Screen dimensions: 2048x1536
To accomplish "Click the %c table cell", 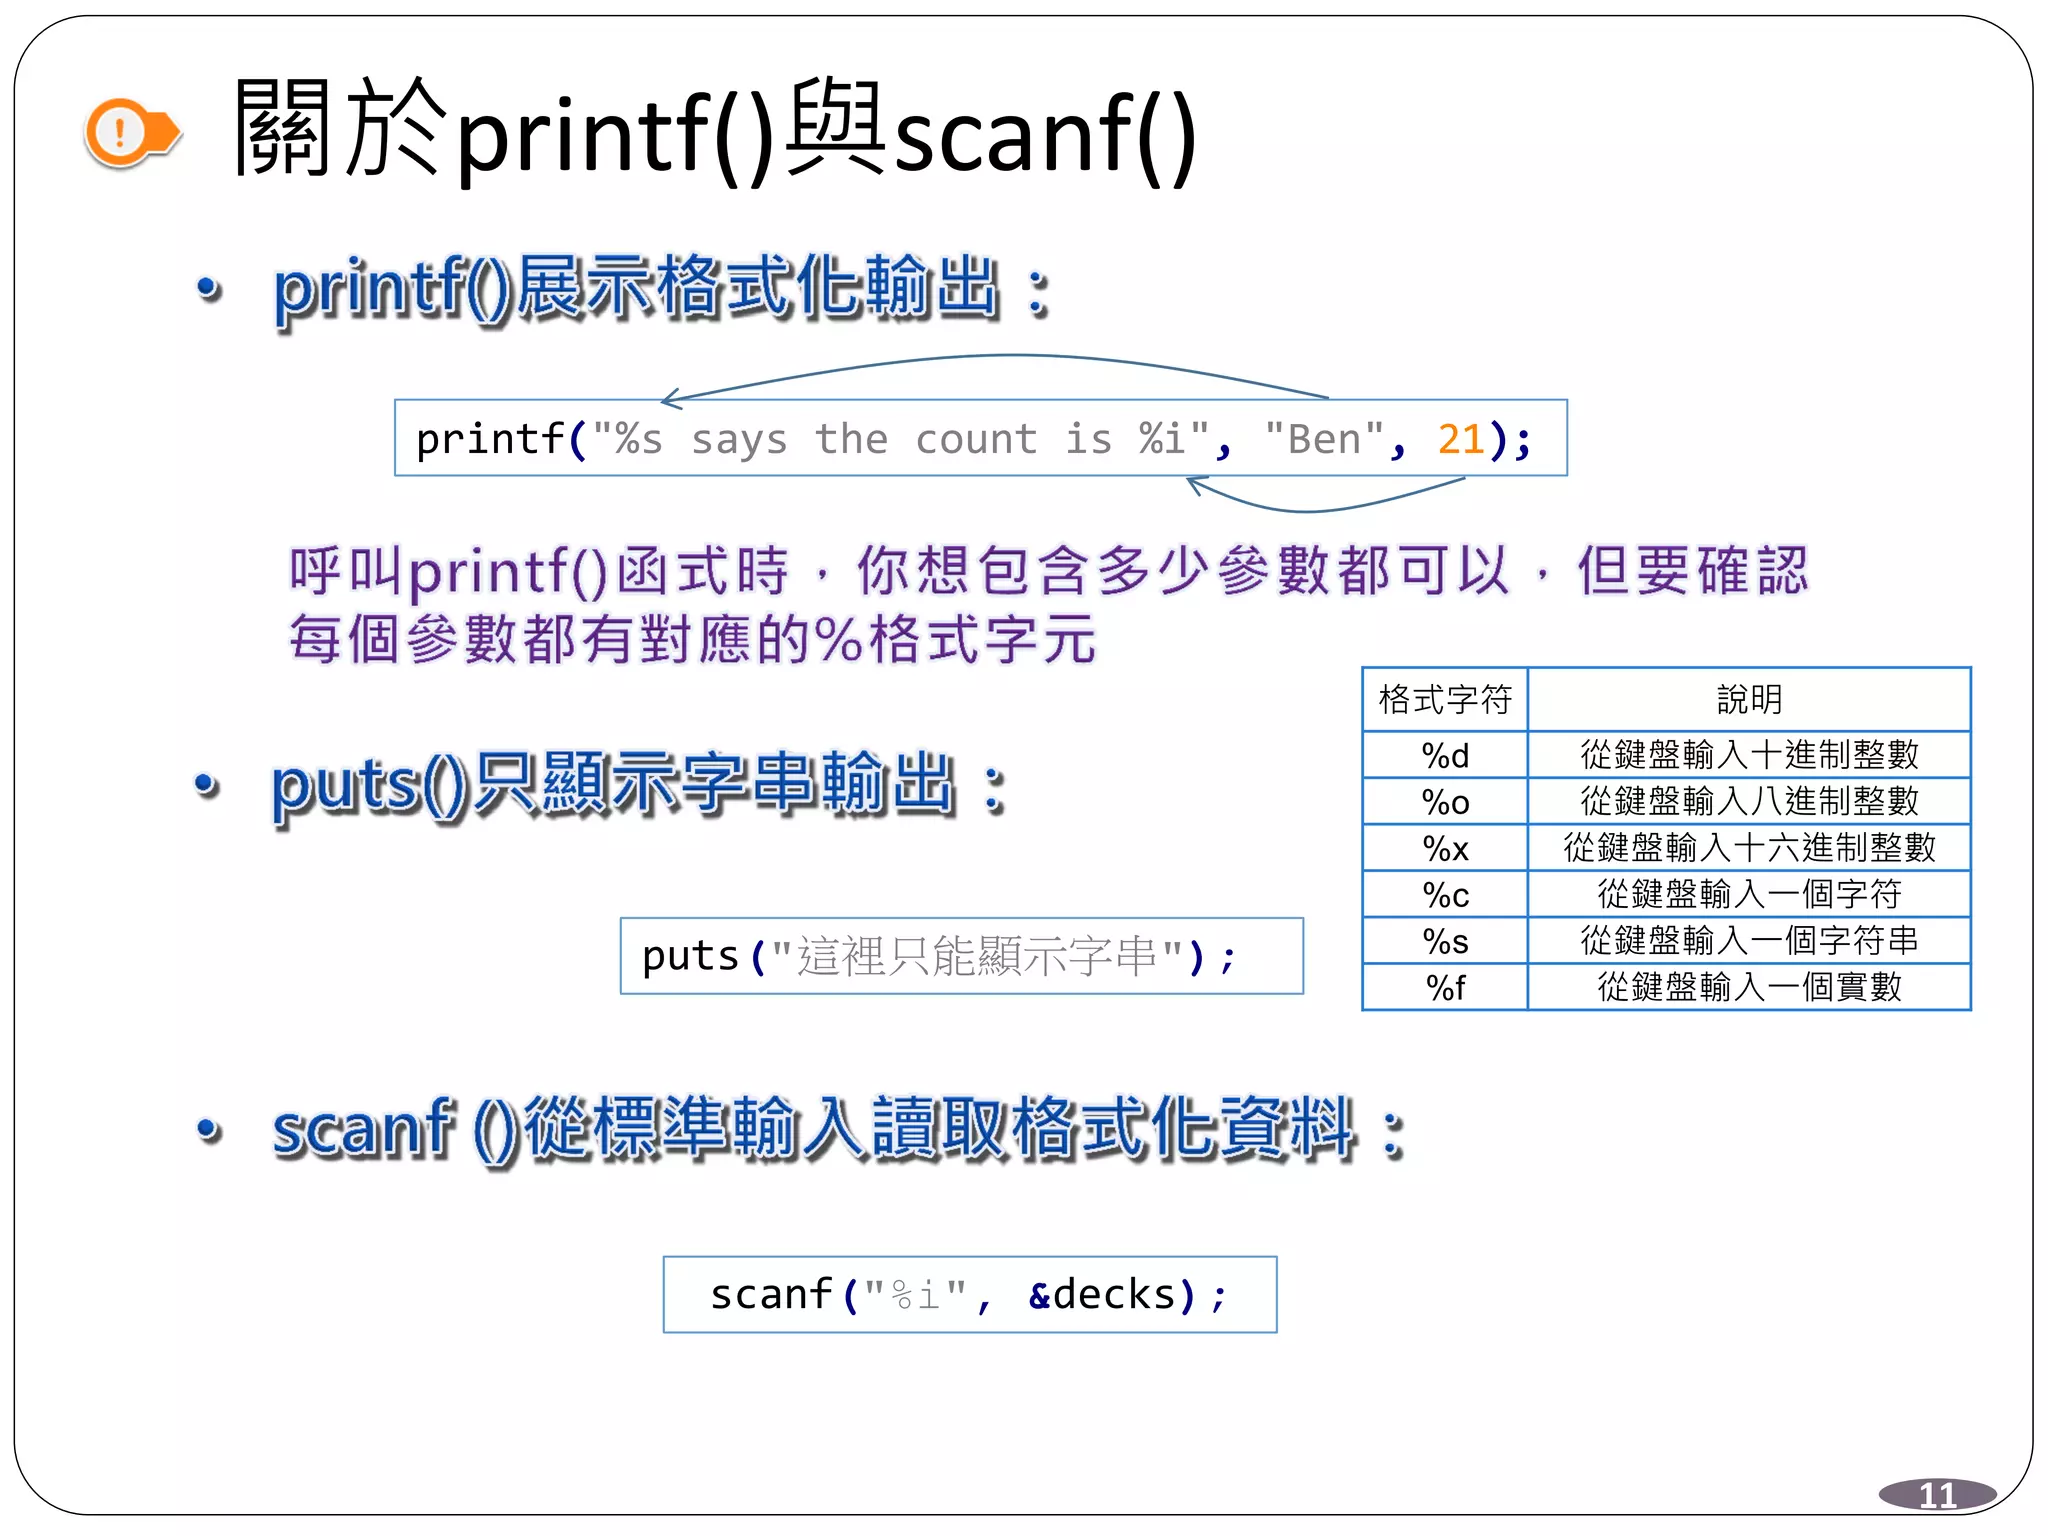I will 1445,894.
